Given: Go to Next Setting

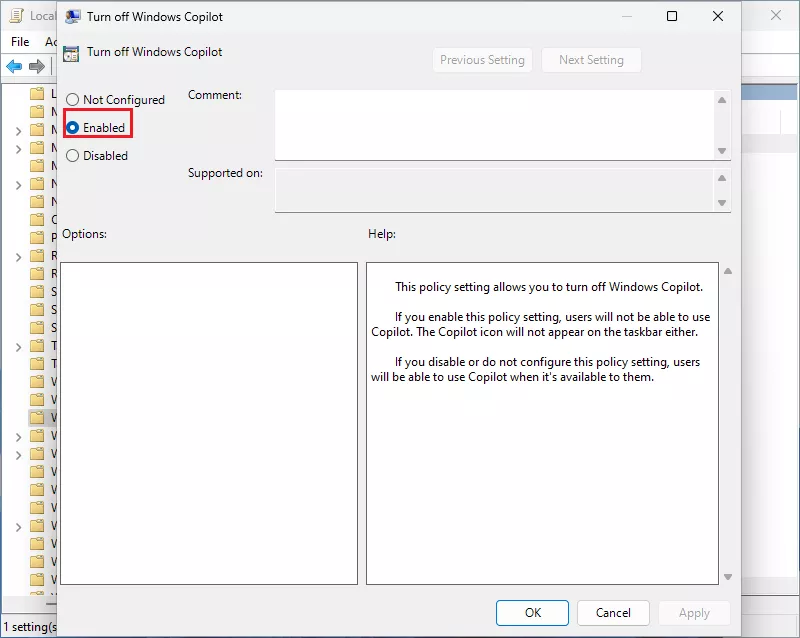Looking at the screenshot, I should click(x=591, y=60).
